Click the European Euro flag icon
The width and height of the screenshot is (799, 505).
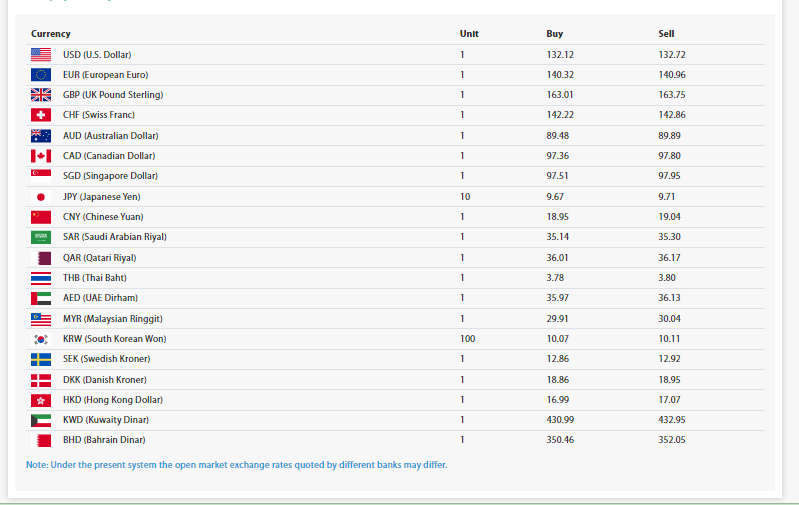click(41, 75)
